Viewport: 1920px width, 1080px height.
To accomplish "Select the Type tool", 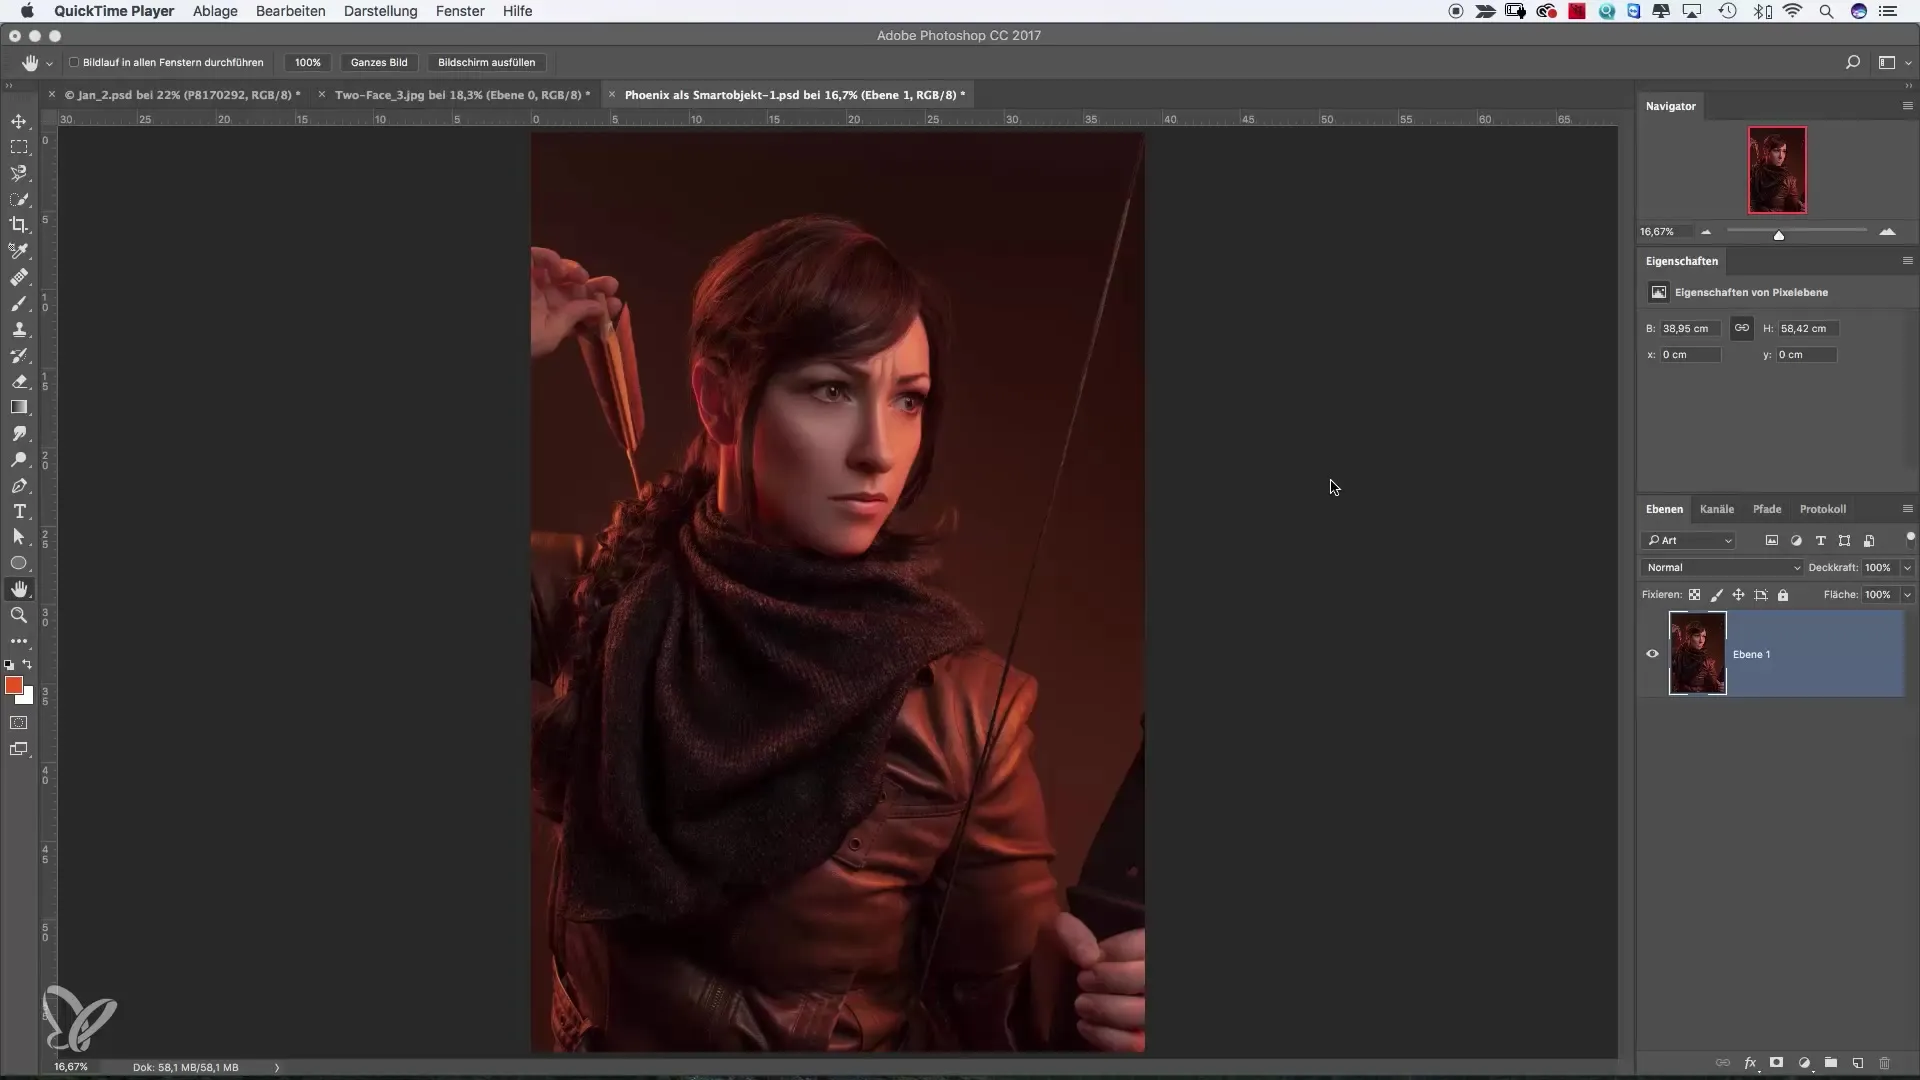I will (19, 511).
